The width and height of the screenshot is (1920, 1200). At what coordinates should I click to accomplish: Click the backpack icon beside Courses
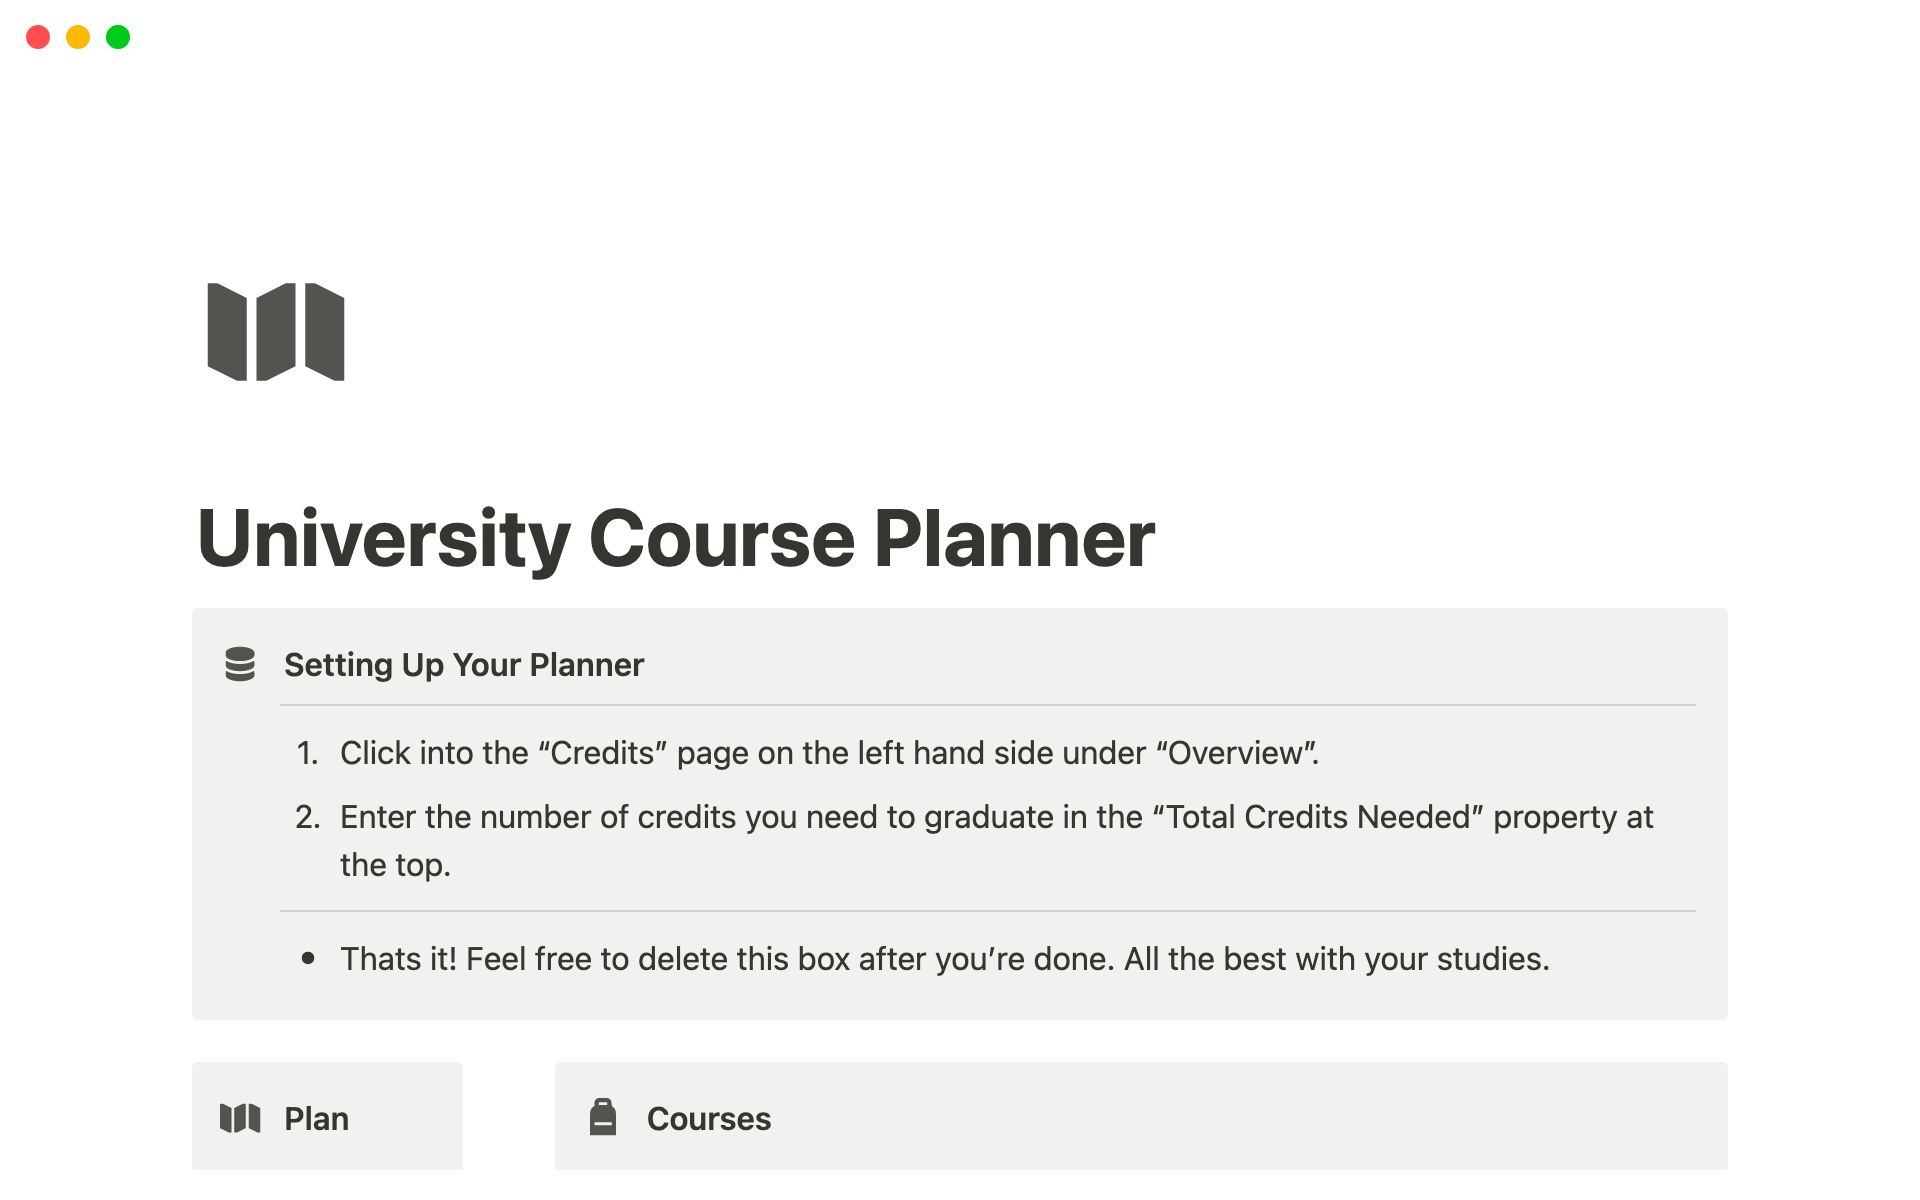coord(603,1118)
